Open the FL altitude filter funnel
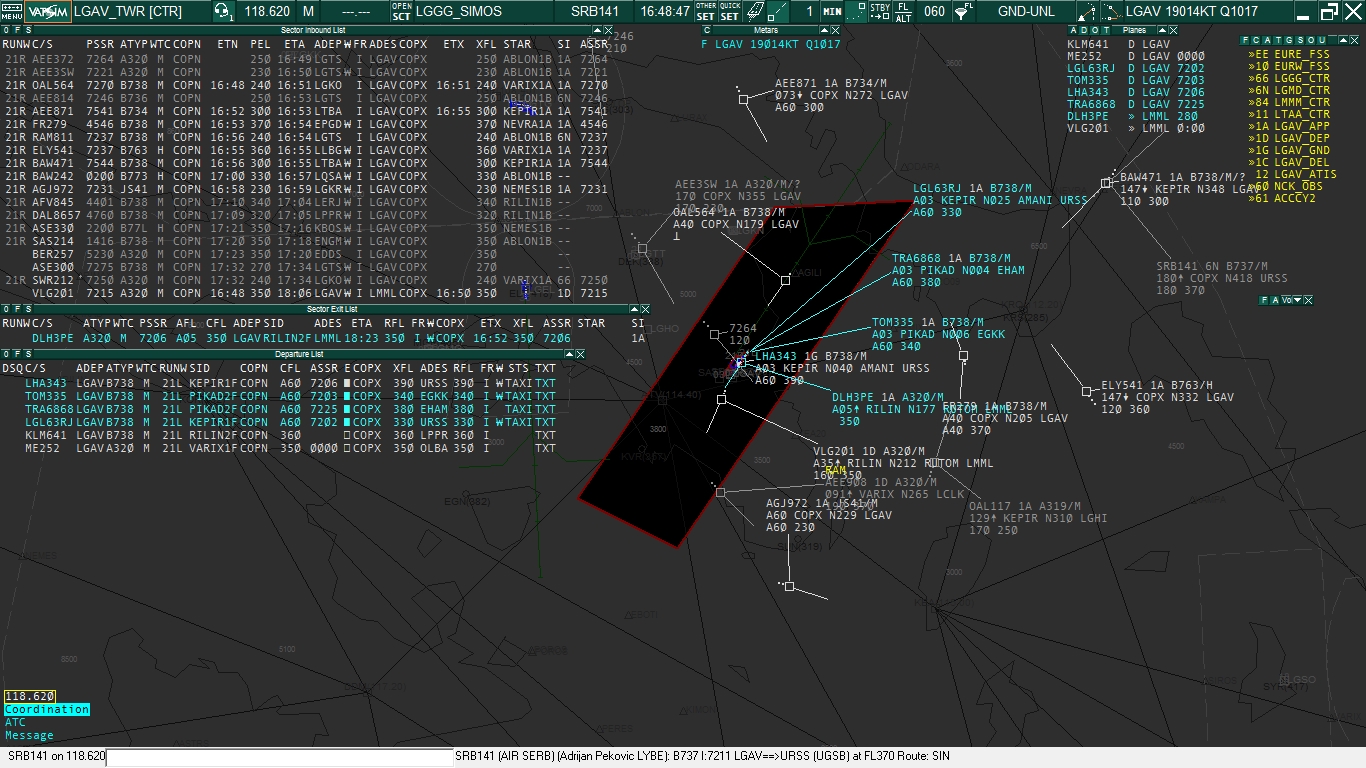The height and width of the screenshot is (768, 1366). tap(963, 12)
